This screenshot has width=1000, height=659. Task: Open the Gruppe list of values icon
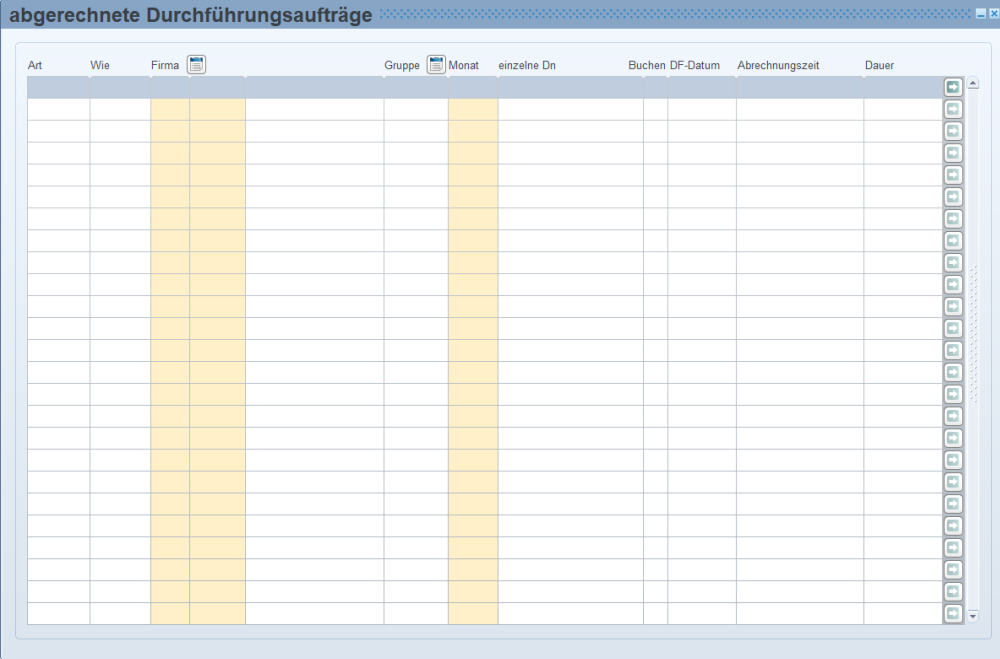(436, 64)
